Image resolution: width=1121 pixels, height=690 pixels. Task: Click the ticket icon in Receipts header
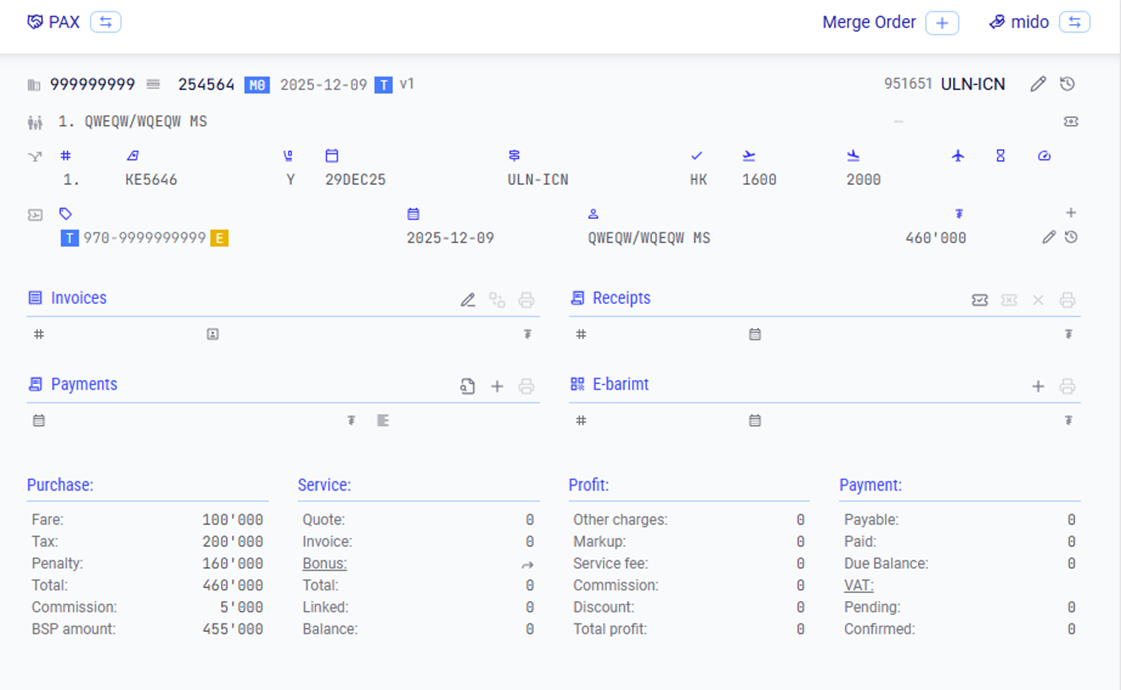(980, 300)
